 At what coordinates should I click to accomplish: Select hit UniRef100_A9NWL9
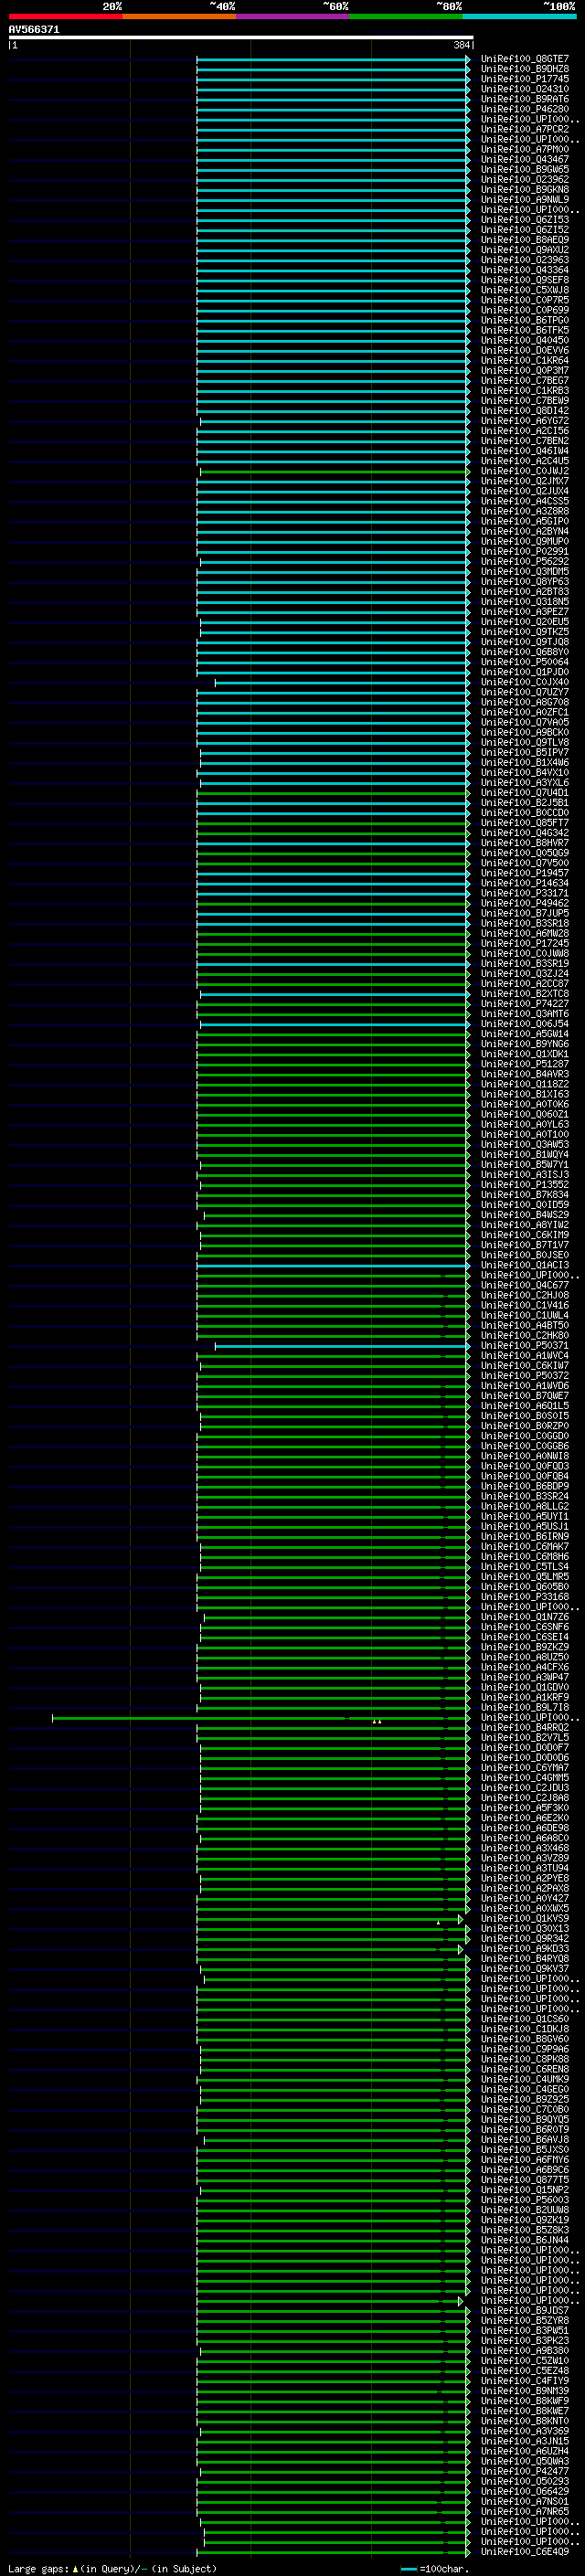(525, 199)
